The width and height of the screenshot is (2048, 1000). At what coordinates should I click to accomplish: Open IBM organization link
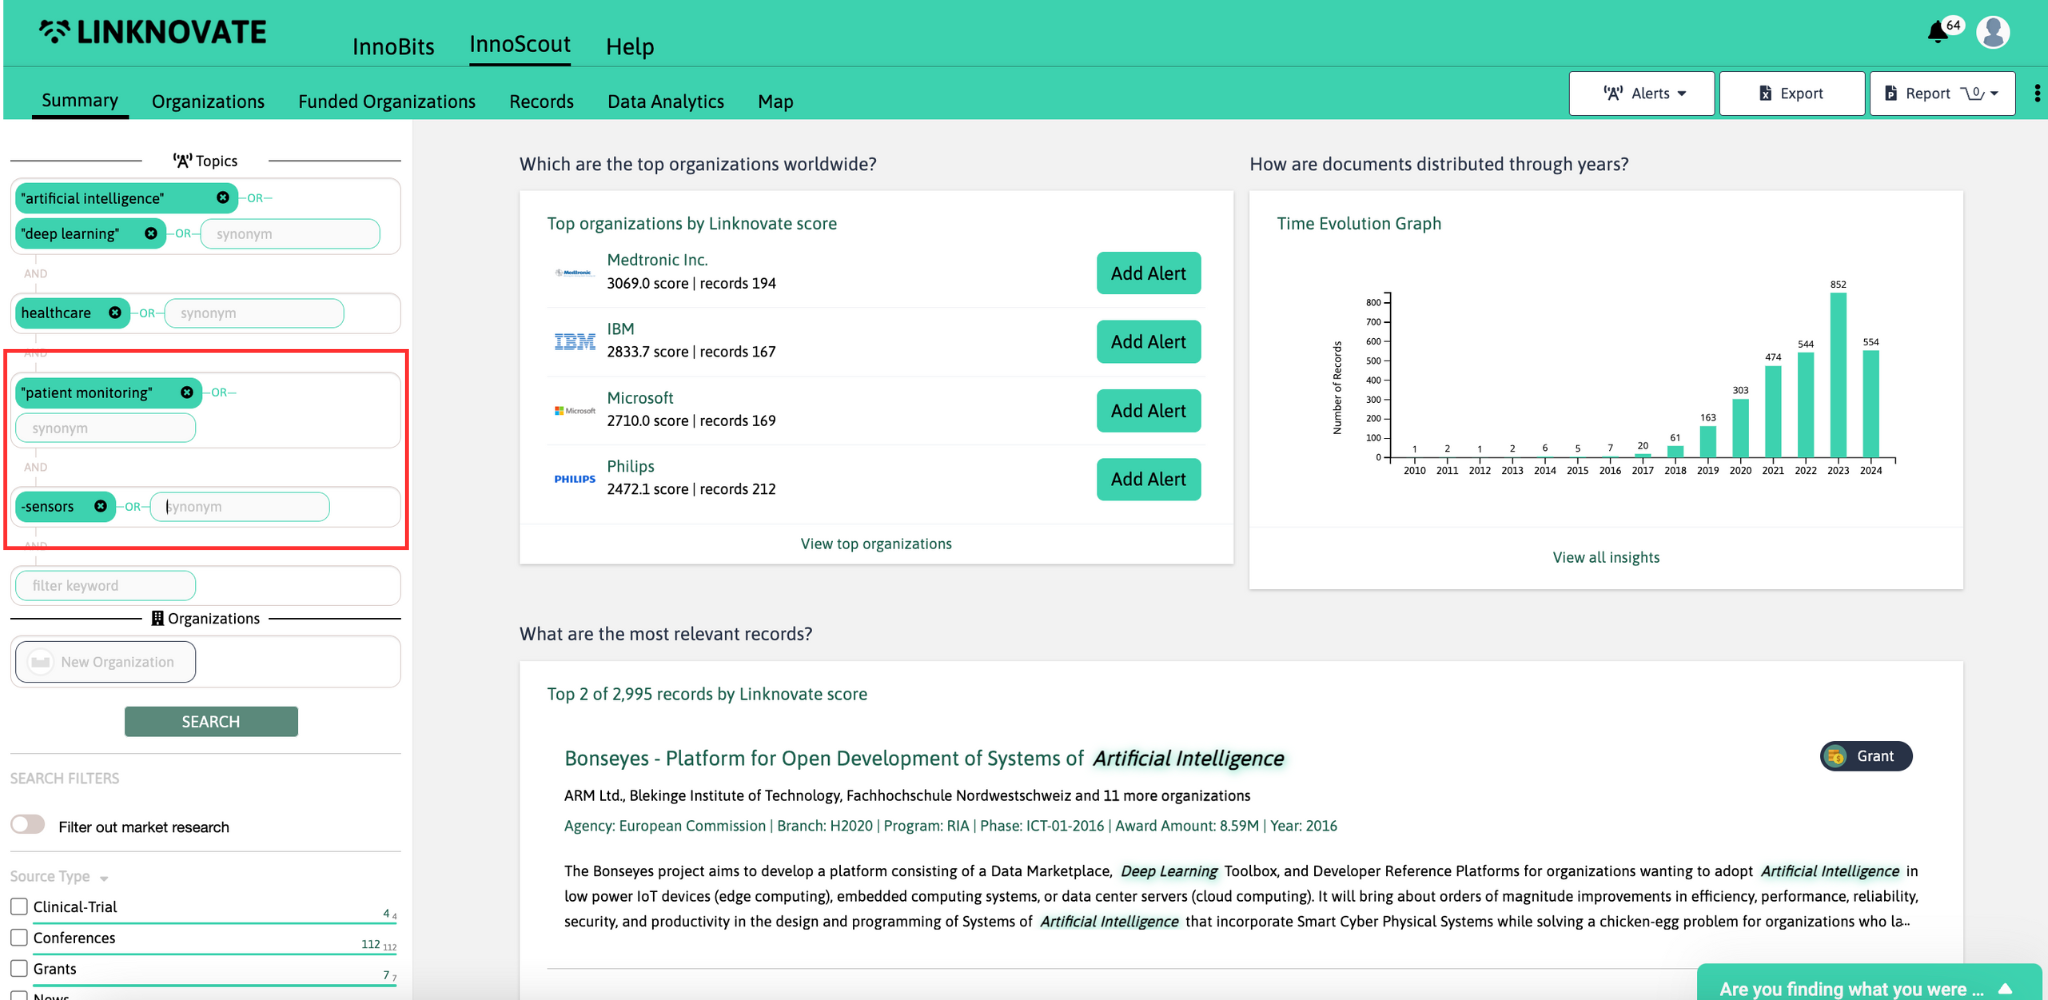620,329
